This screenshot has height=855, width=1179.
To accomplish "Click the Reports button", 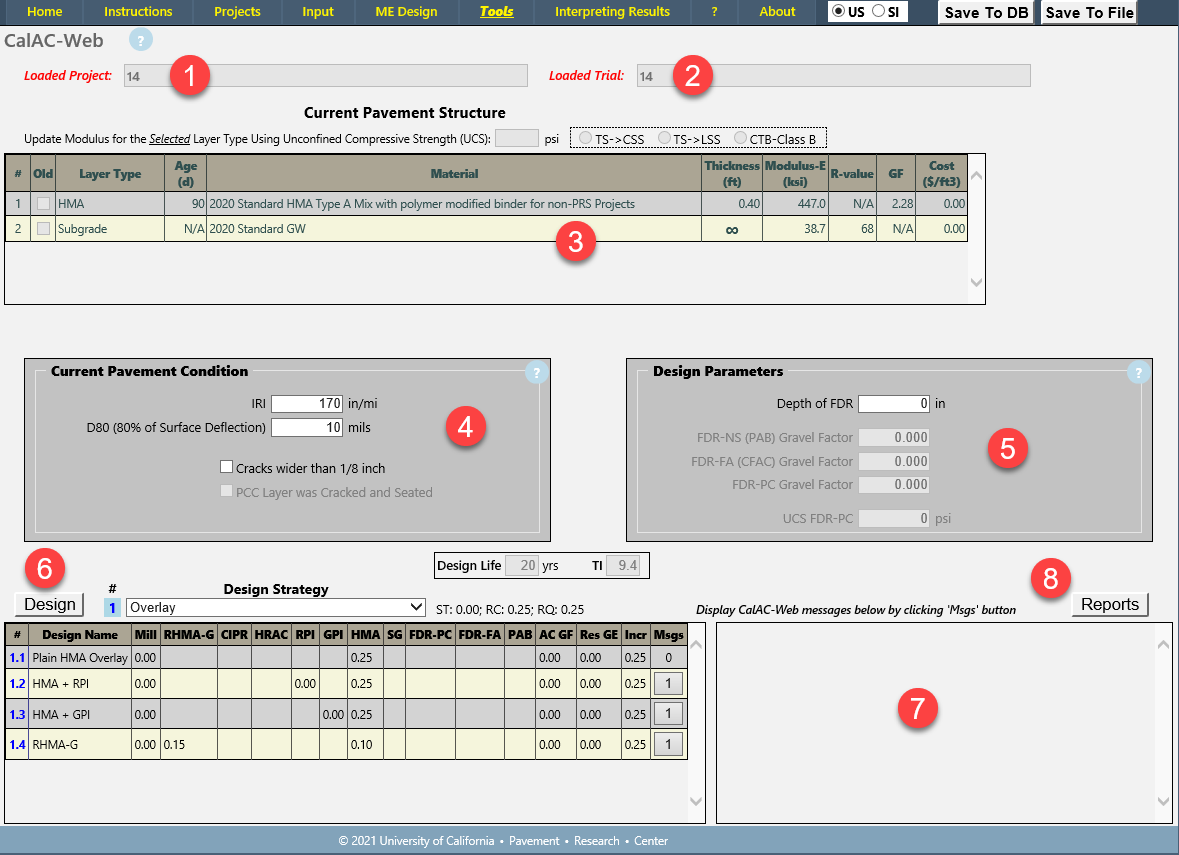I will point(1109,604).
